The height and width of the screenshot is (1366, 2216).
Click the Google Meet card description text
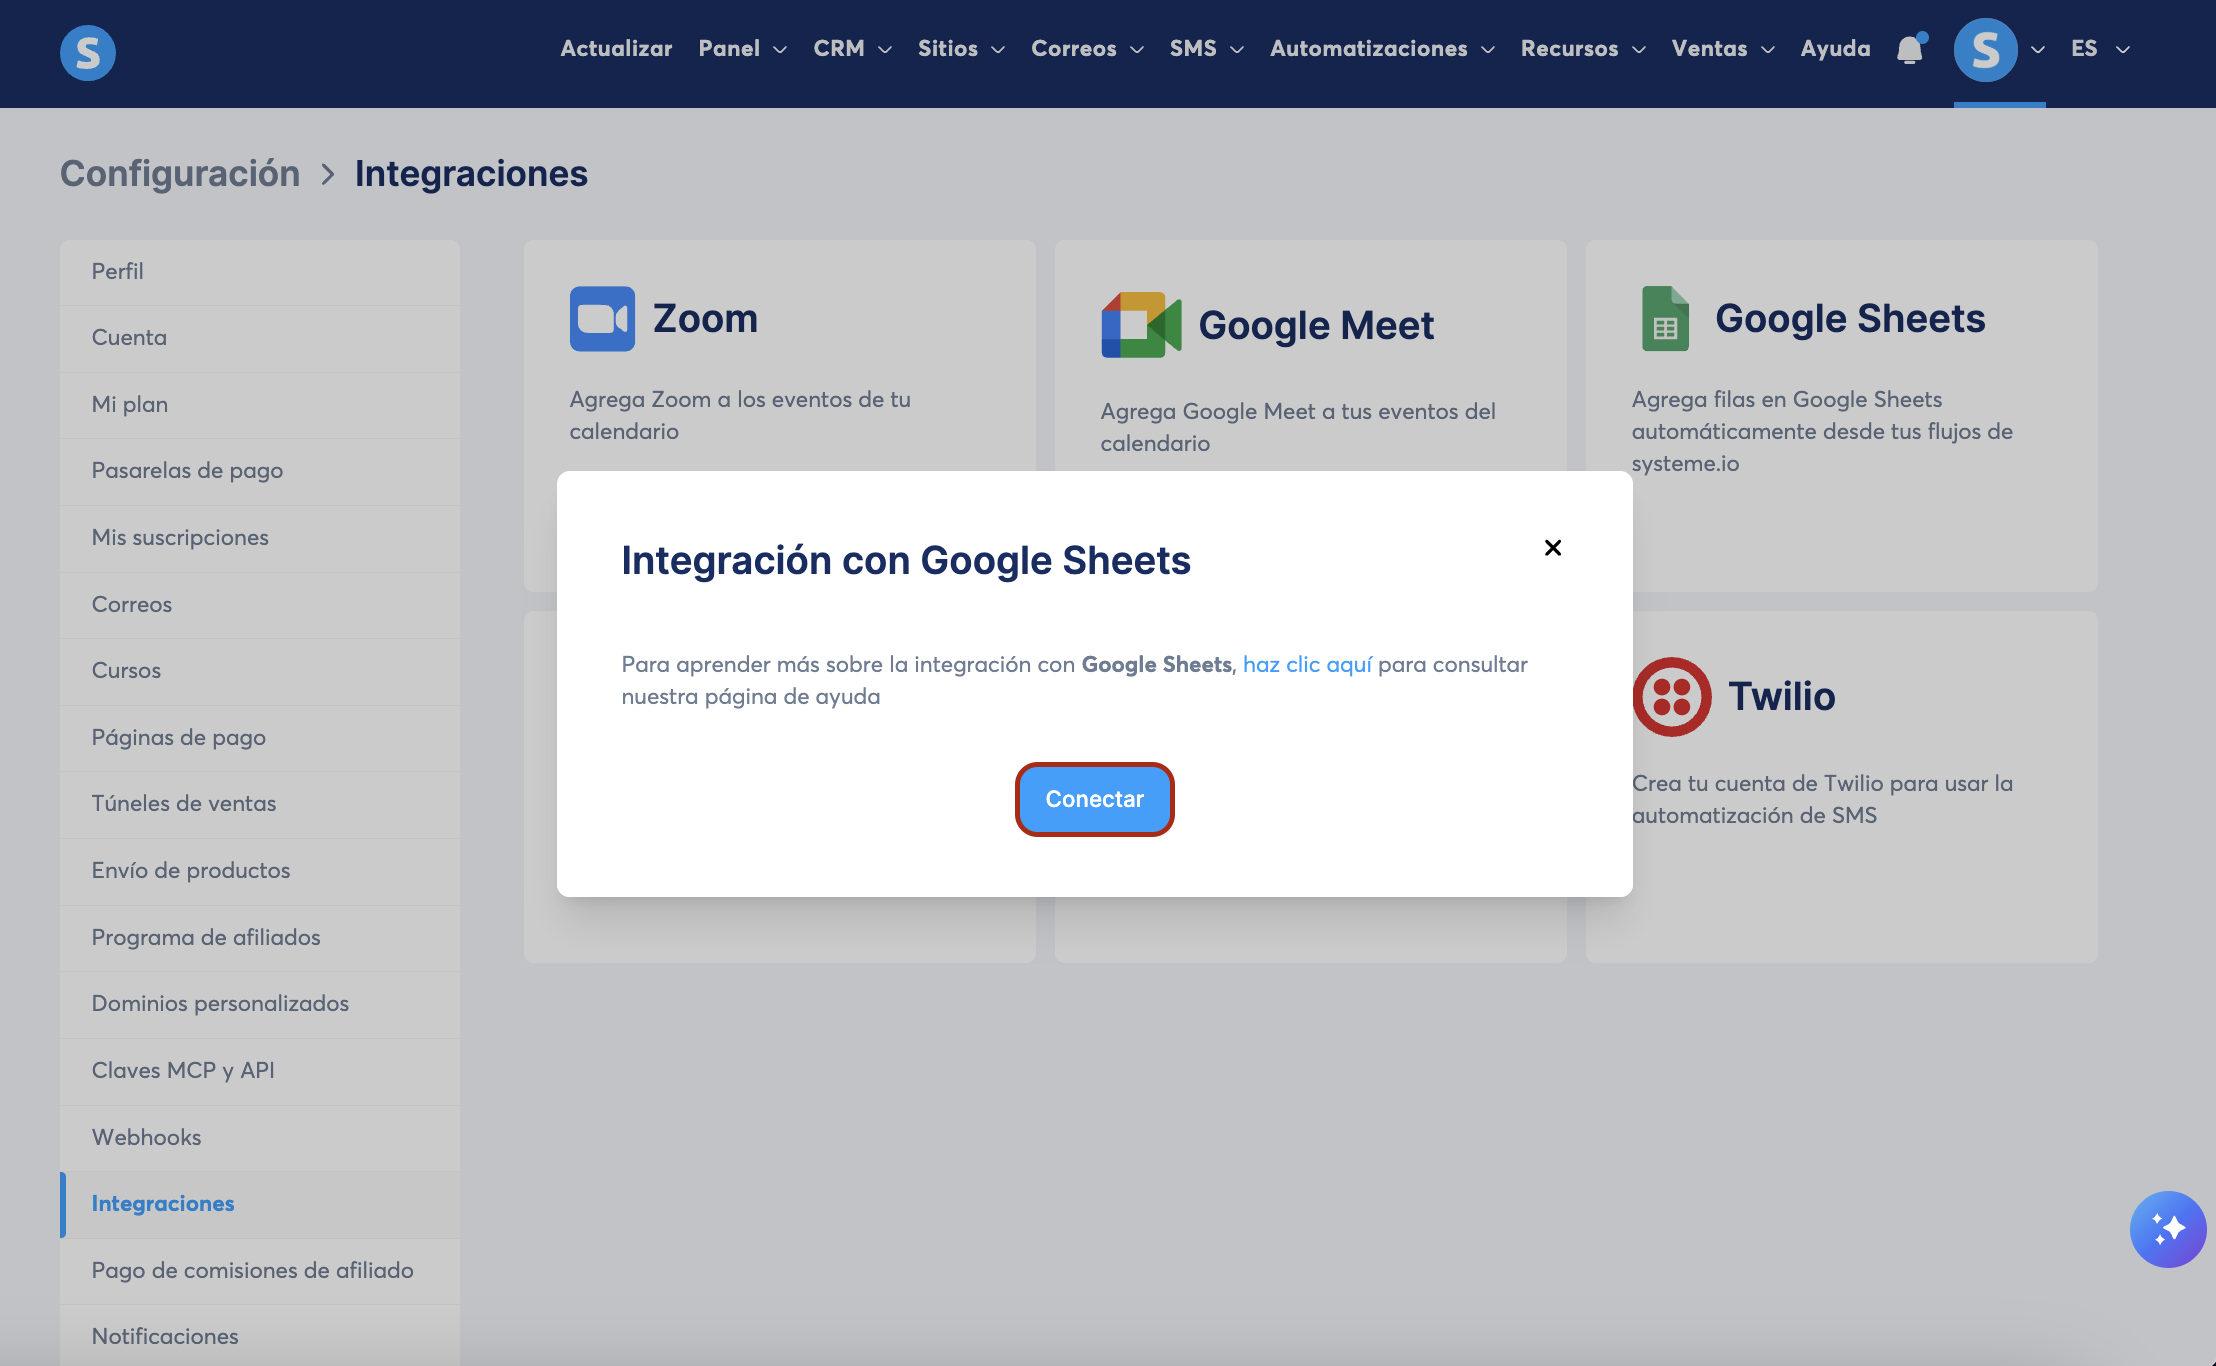(x=1298, y=428)
